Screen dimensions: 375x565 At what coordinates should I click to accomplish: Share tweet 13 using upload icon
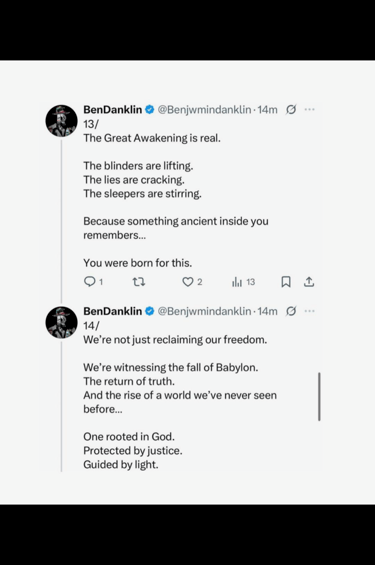pos(309,282)
